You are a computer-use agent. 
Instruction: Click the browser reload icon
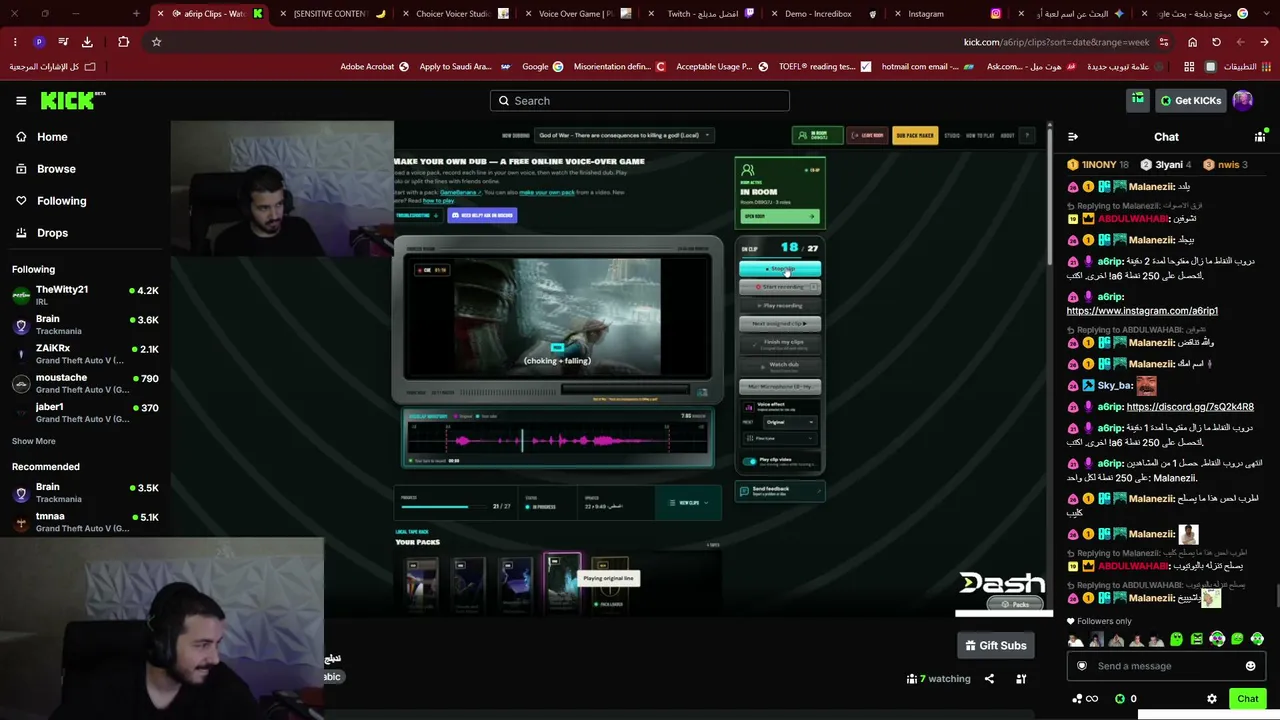click(x=1216, y=42)
